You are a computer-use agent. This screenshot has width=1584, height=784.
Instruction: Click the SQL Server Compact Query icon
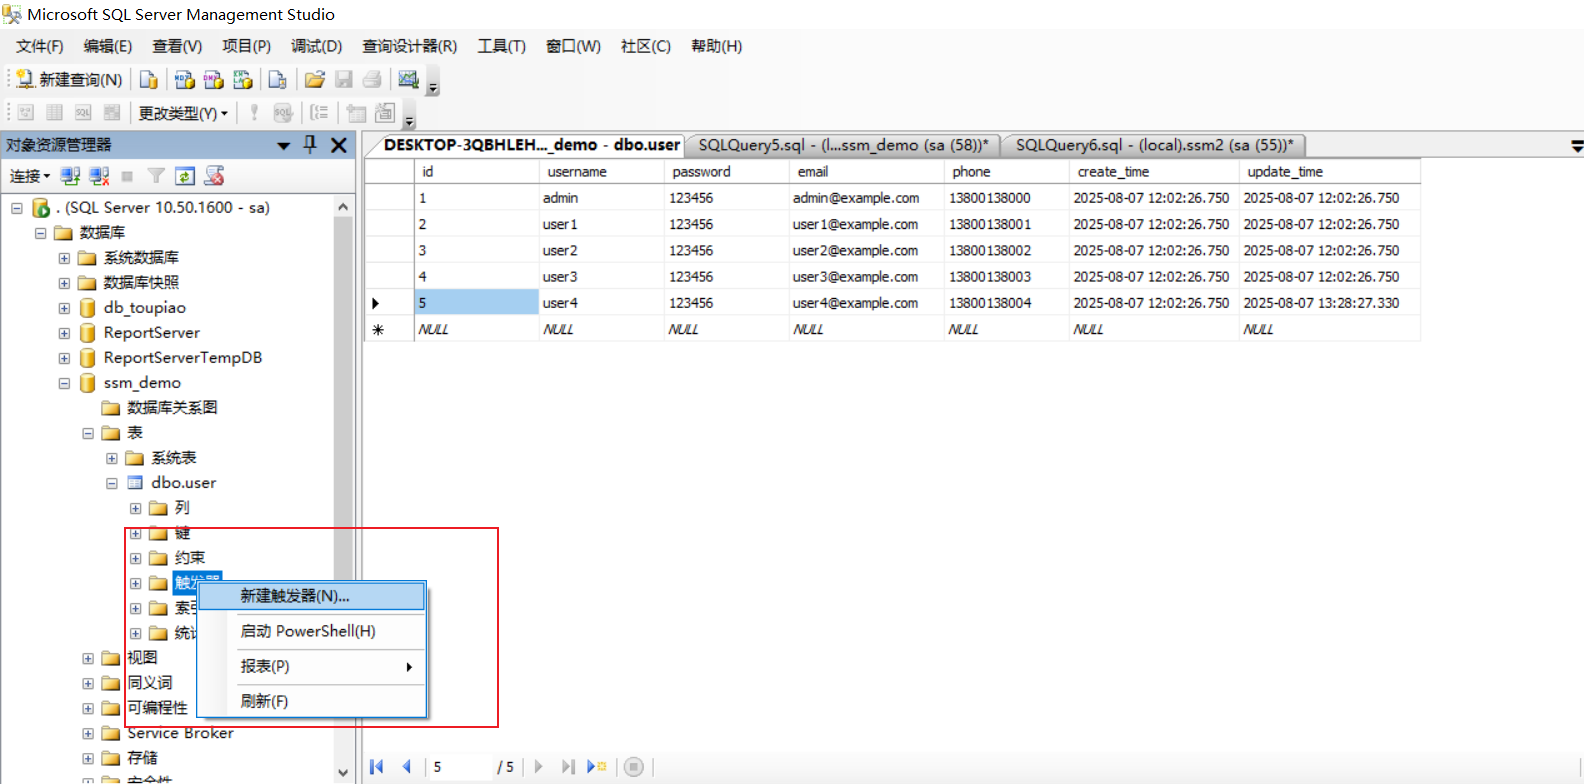coord(277,80)
